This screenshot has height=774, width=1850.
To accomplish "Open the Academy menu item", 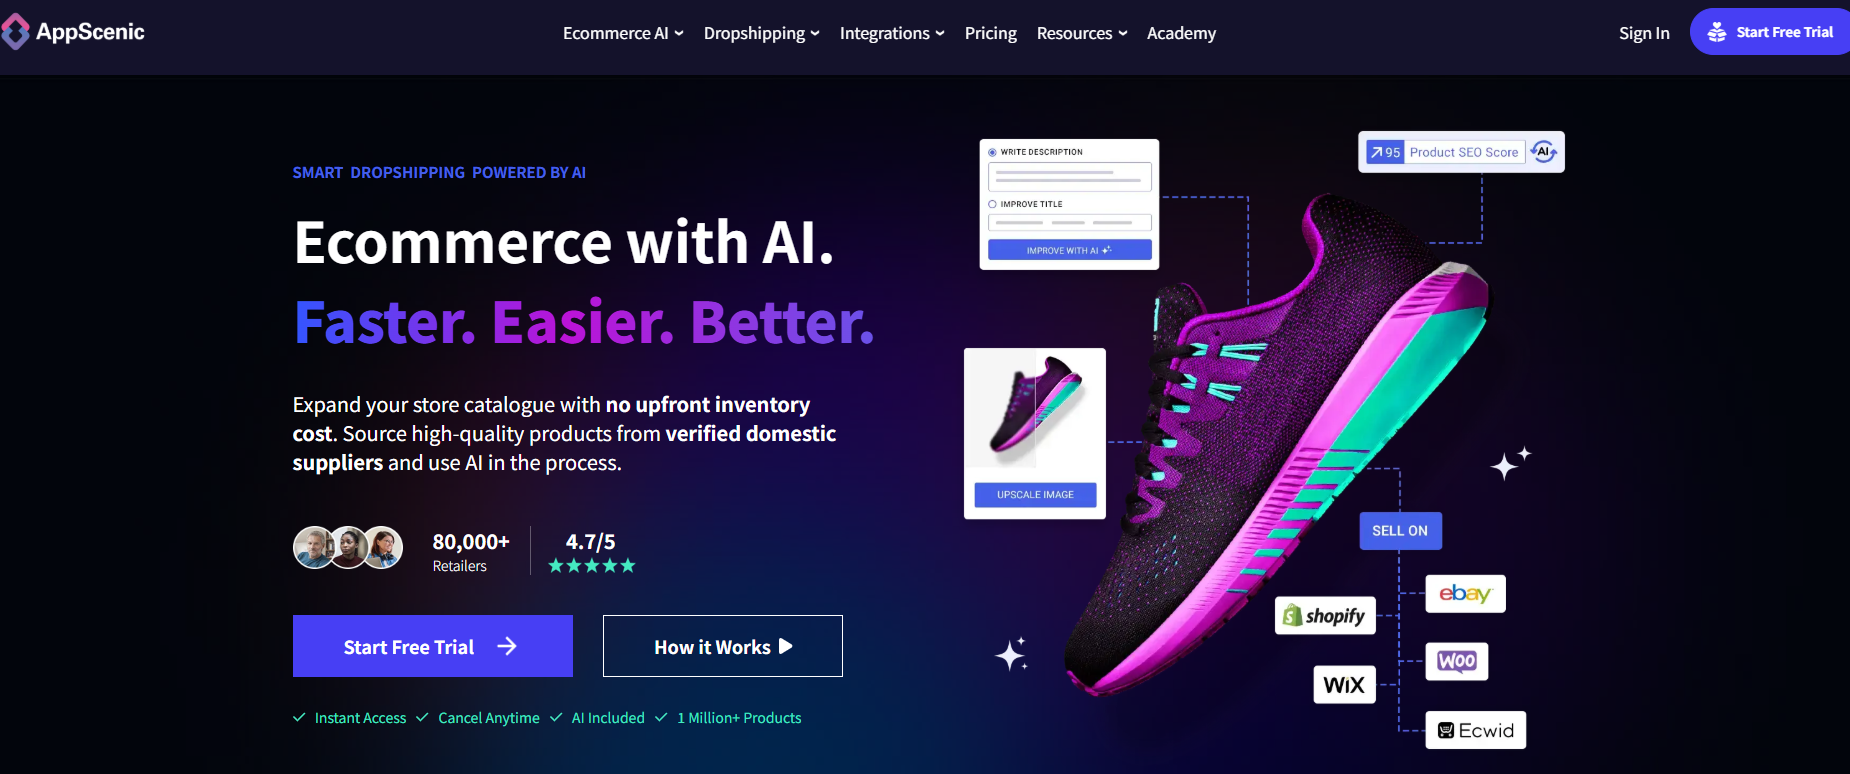I will tap(1181, 33).
